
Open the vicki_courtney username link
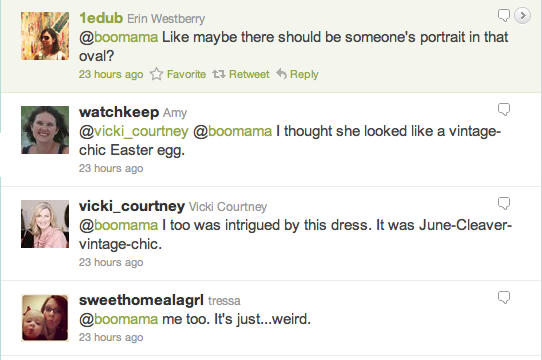(132, 206)
